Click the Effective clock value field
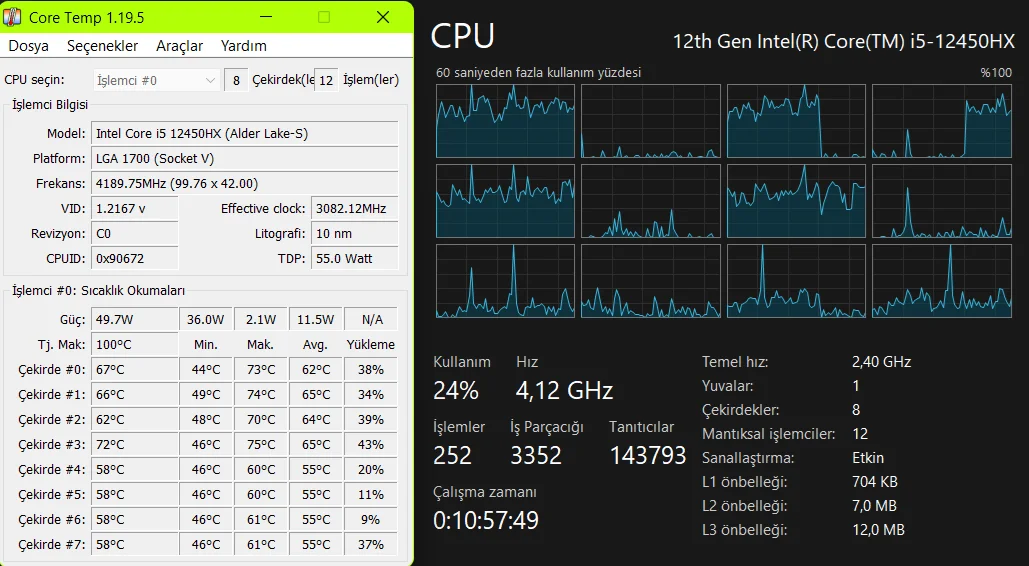This screenshot has width=1029, height=566. [353, 209]
